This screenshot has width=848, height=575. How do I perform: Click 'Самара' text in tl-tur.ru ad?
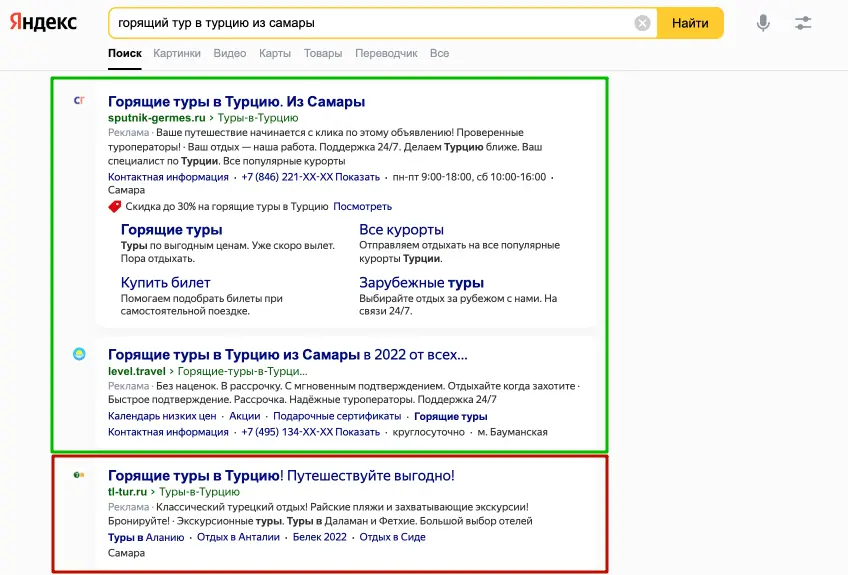point(127,553)
